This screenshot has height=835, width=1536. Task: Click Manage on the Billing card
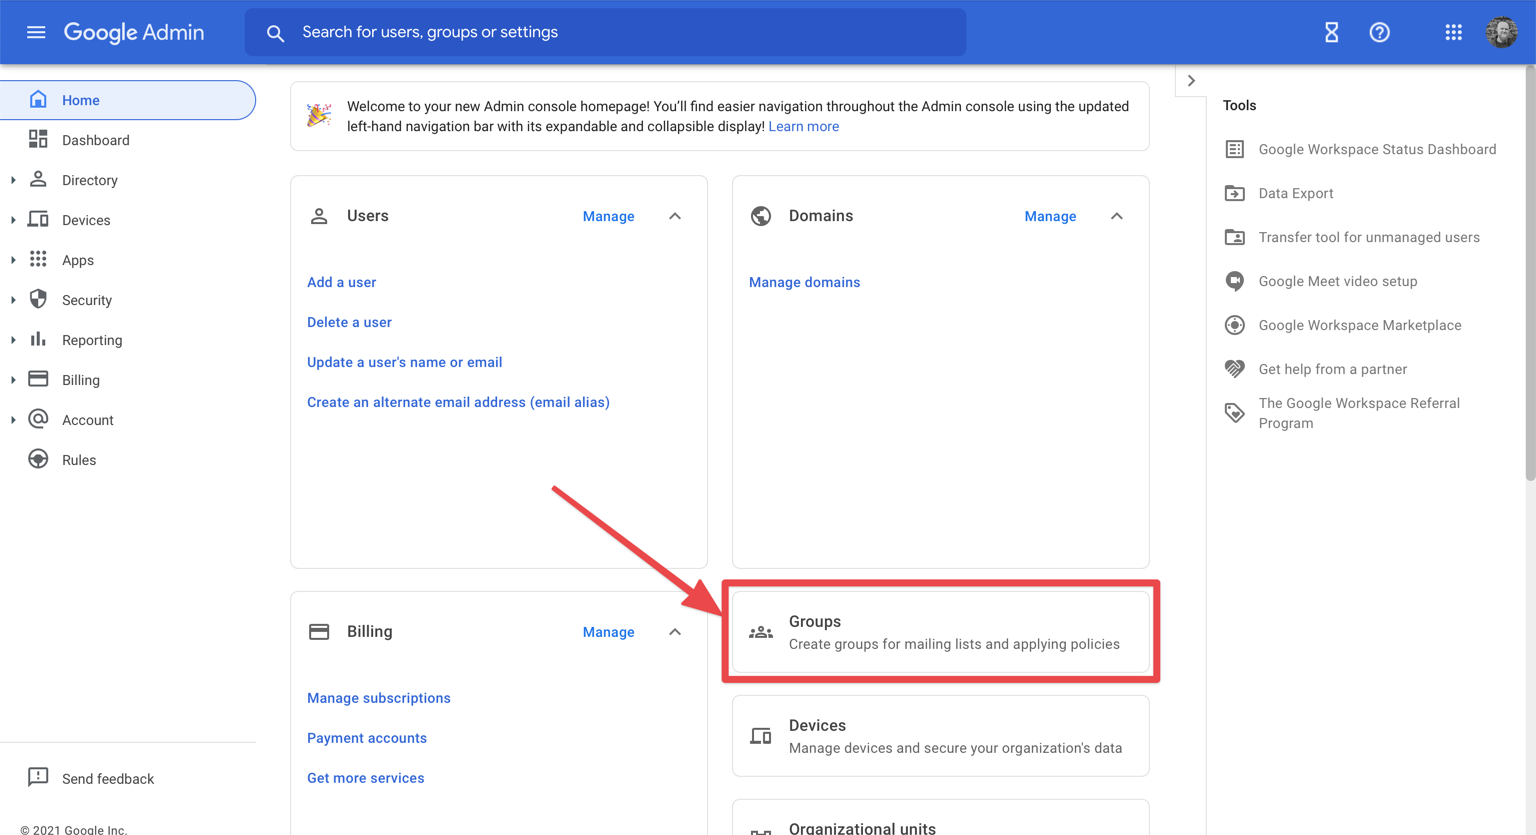(608, 632)
